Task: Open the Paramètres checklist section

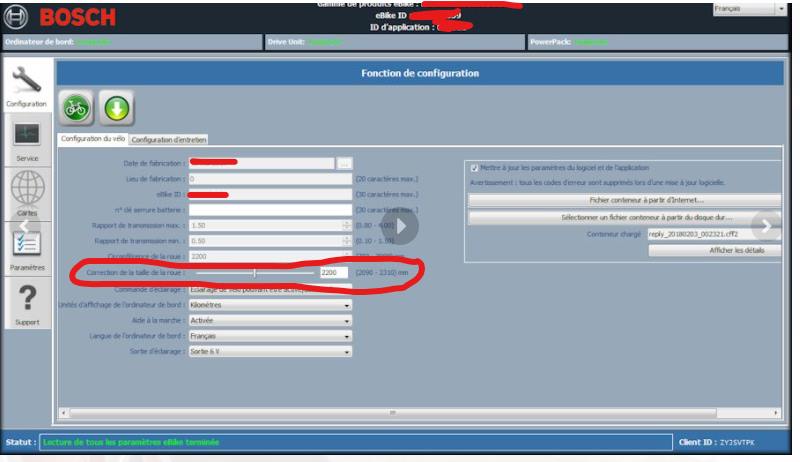Action: point(27,246)
